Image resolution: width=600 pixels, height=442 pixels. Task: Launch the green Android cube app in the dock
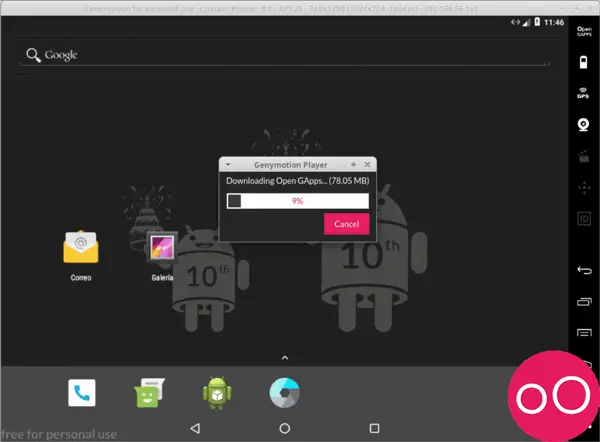click(x=217, y=393)
